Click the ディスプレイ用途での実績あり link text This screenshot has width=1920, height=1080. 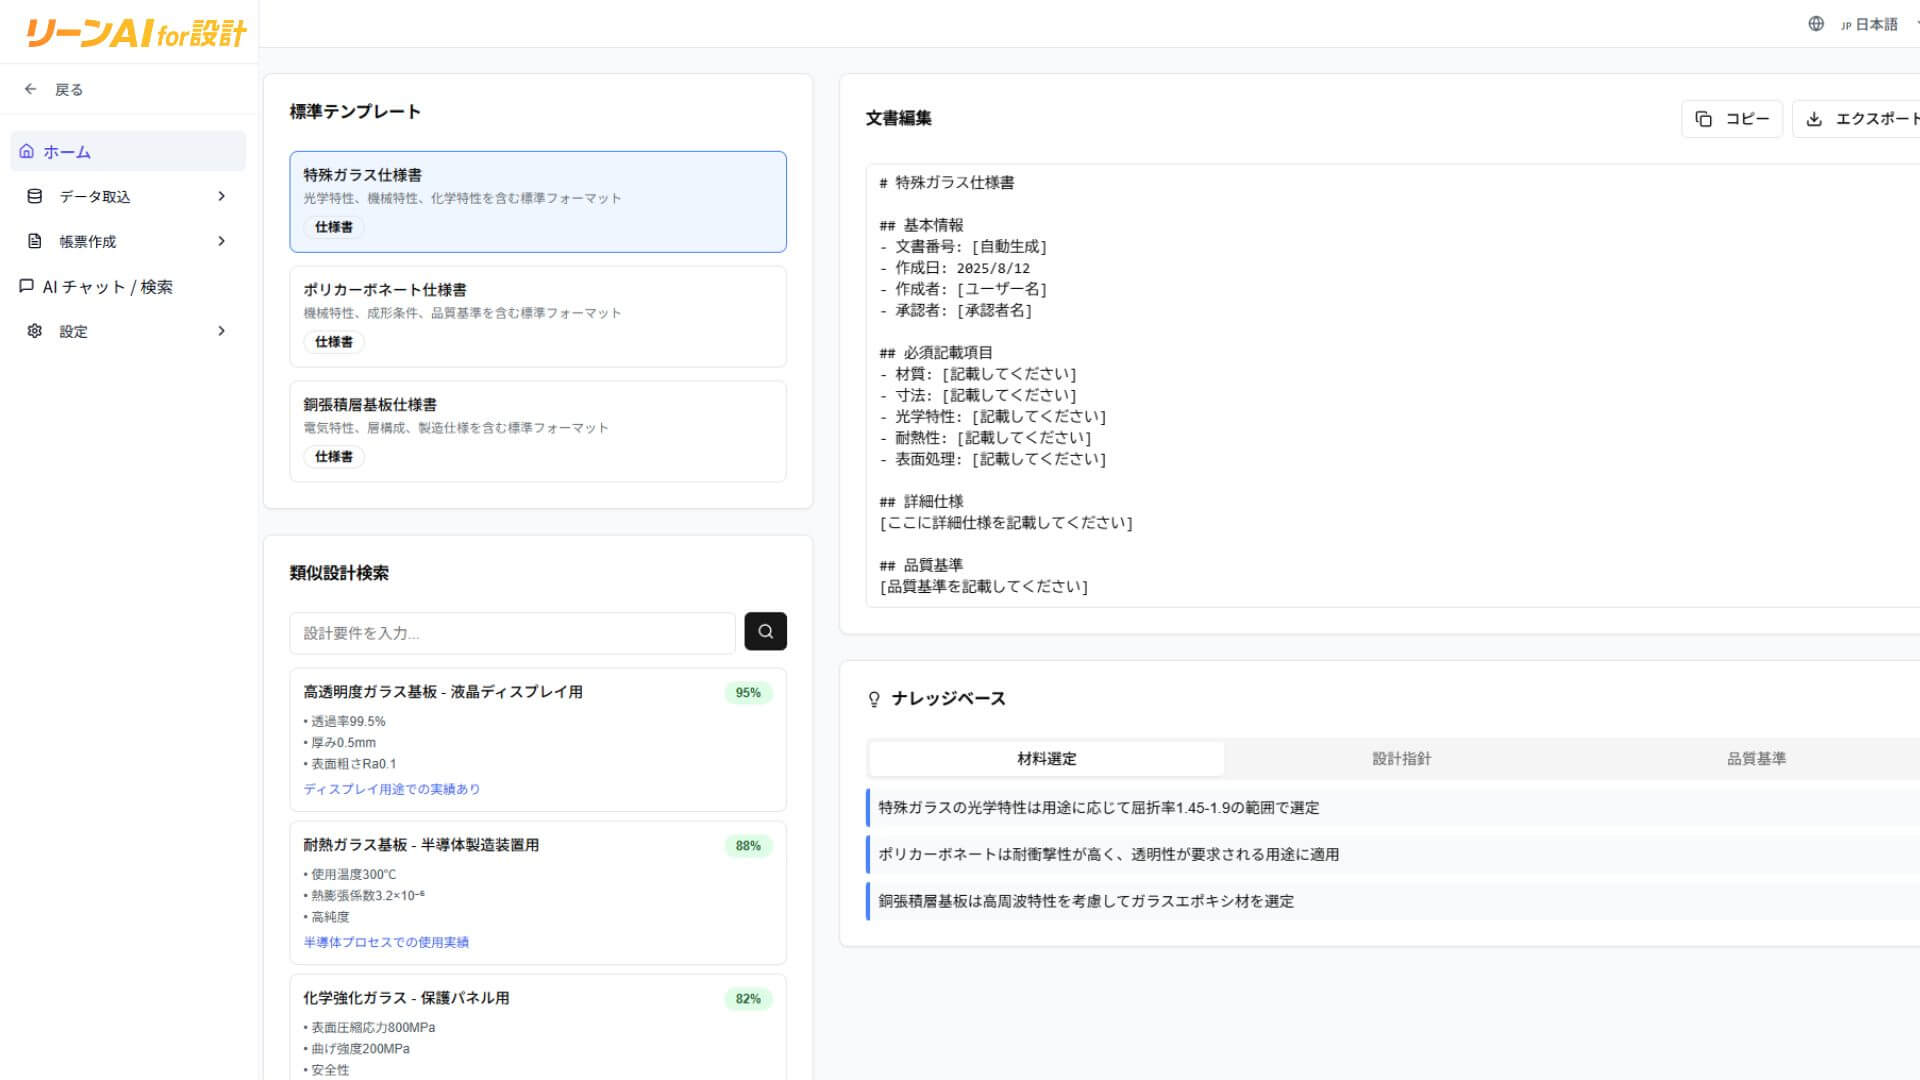(x=392, y=789)
